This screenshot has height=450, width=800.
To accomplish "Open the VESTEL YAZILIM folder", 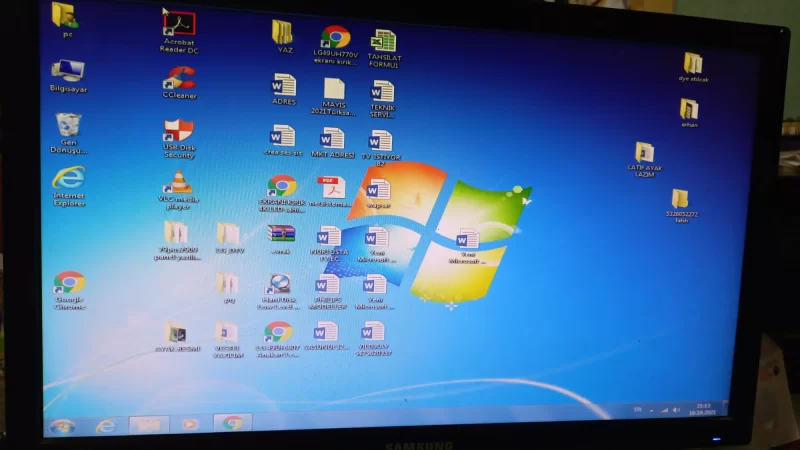I will click(x=227, y=340).
